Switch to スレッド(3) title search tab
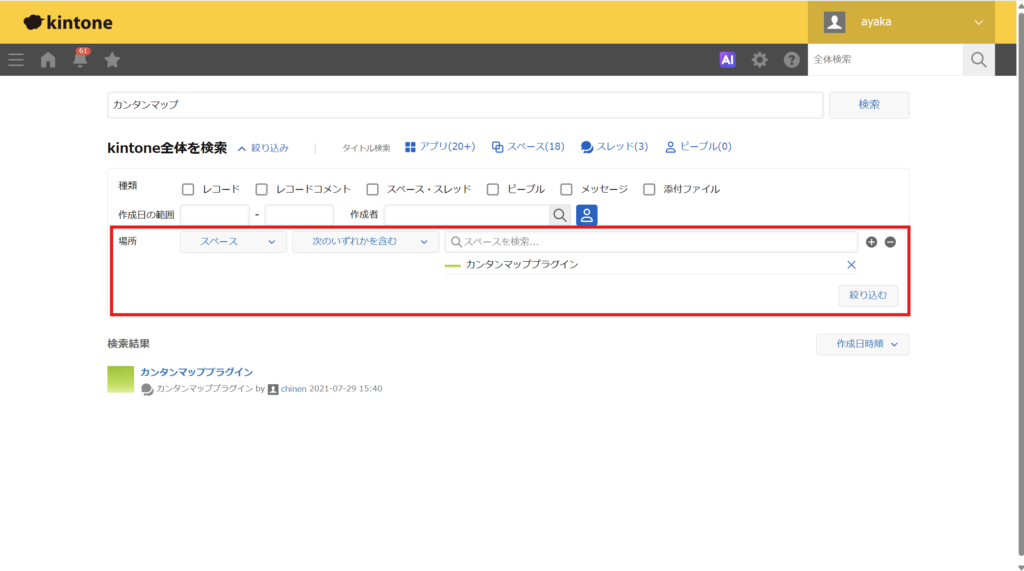1024x571 pixels. 615,147
